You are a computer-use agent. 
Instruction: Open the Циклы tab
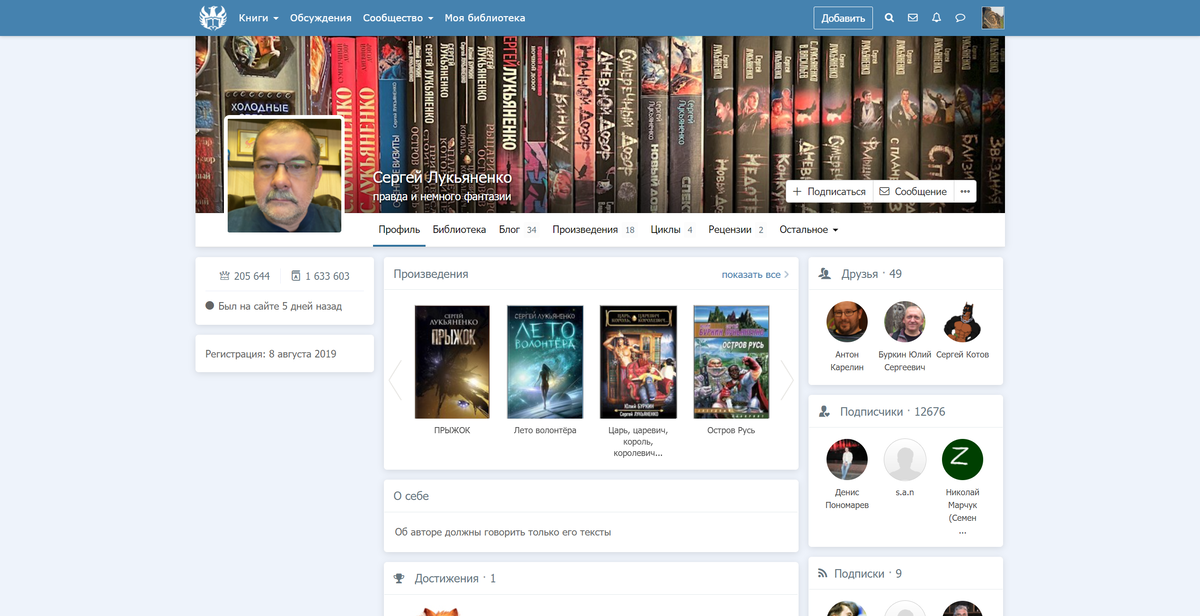671,229
